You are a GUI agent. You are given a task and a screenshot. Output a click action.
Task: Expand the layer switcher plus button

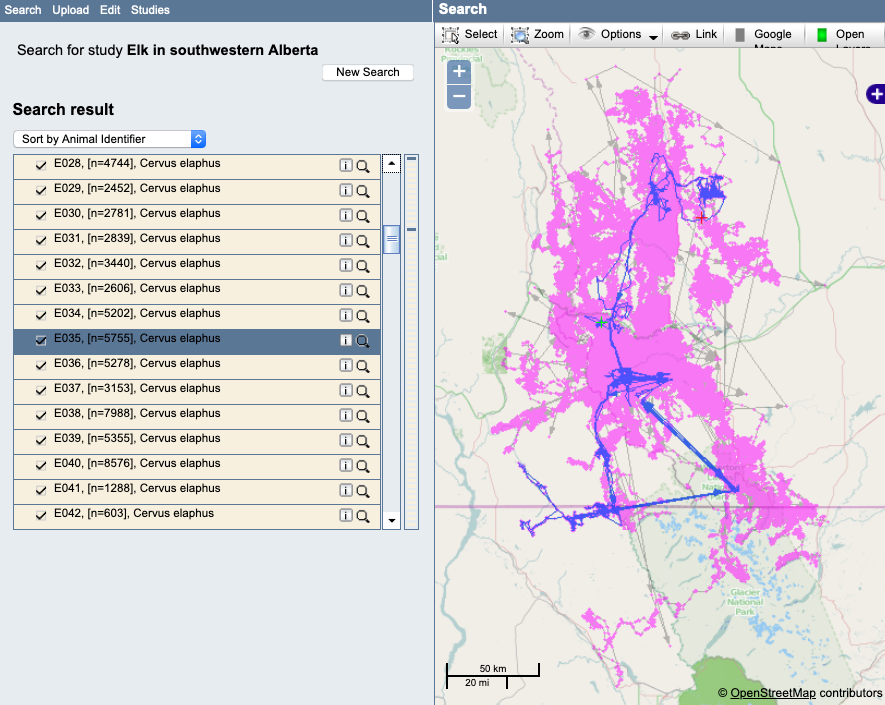pyautogui.click(x=876, y=94)
